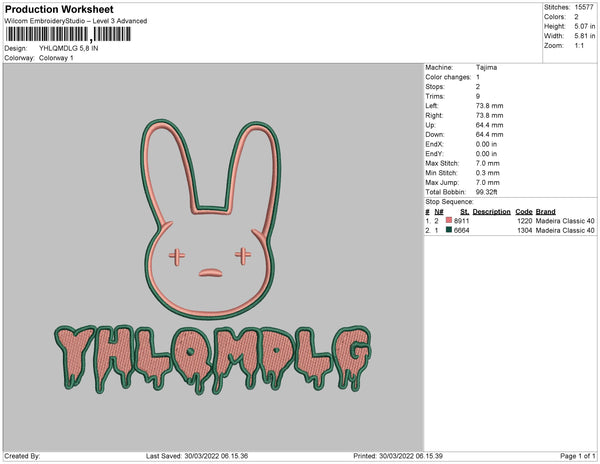Image resolution: width=600 pixels, height=464 pixels.
Task: Click the design name YHLQMDLG 5,8 IN
Action: coord(68,48)
